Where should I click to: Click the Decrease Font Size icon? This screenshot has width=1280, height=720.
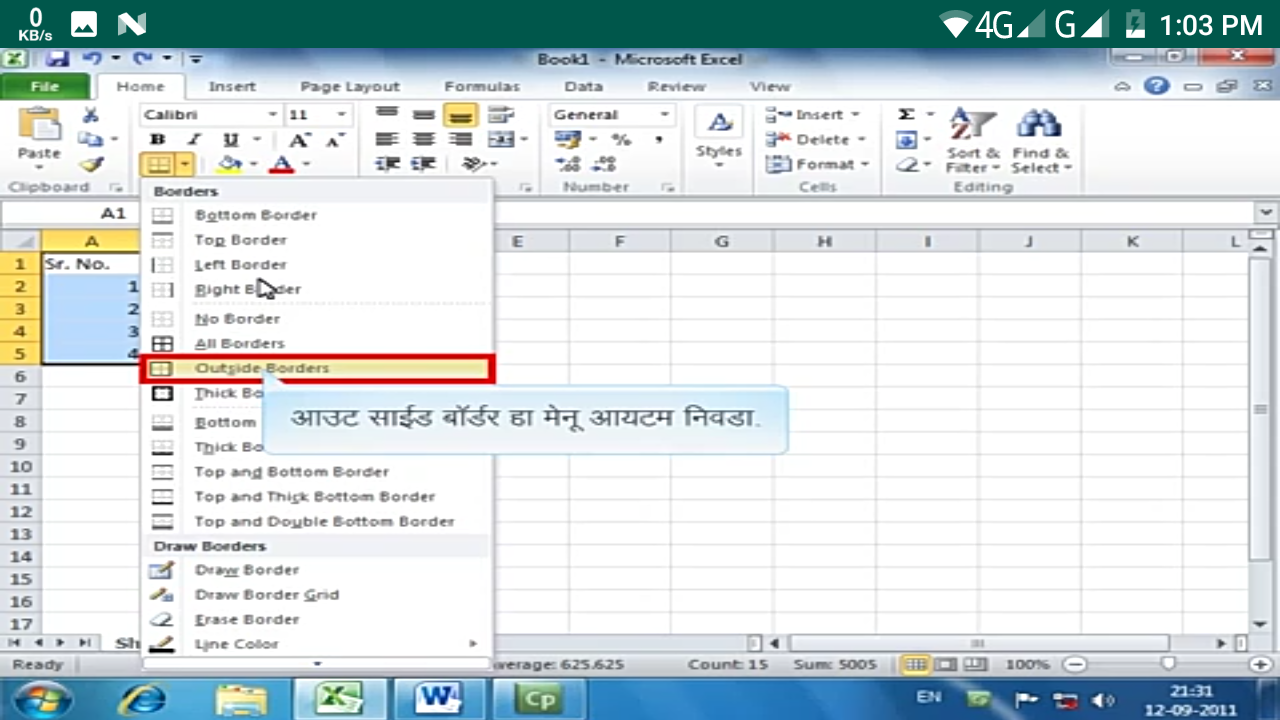pyautogui.click(x=334, y=140)
